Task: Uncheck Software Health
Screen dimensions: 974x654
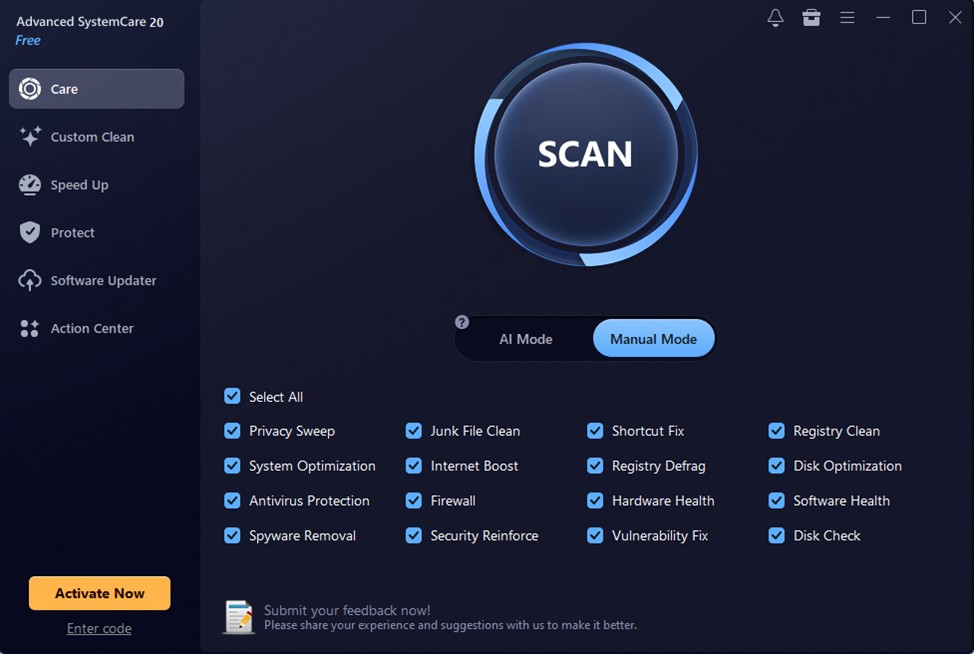Action: pos(776,500)
